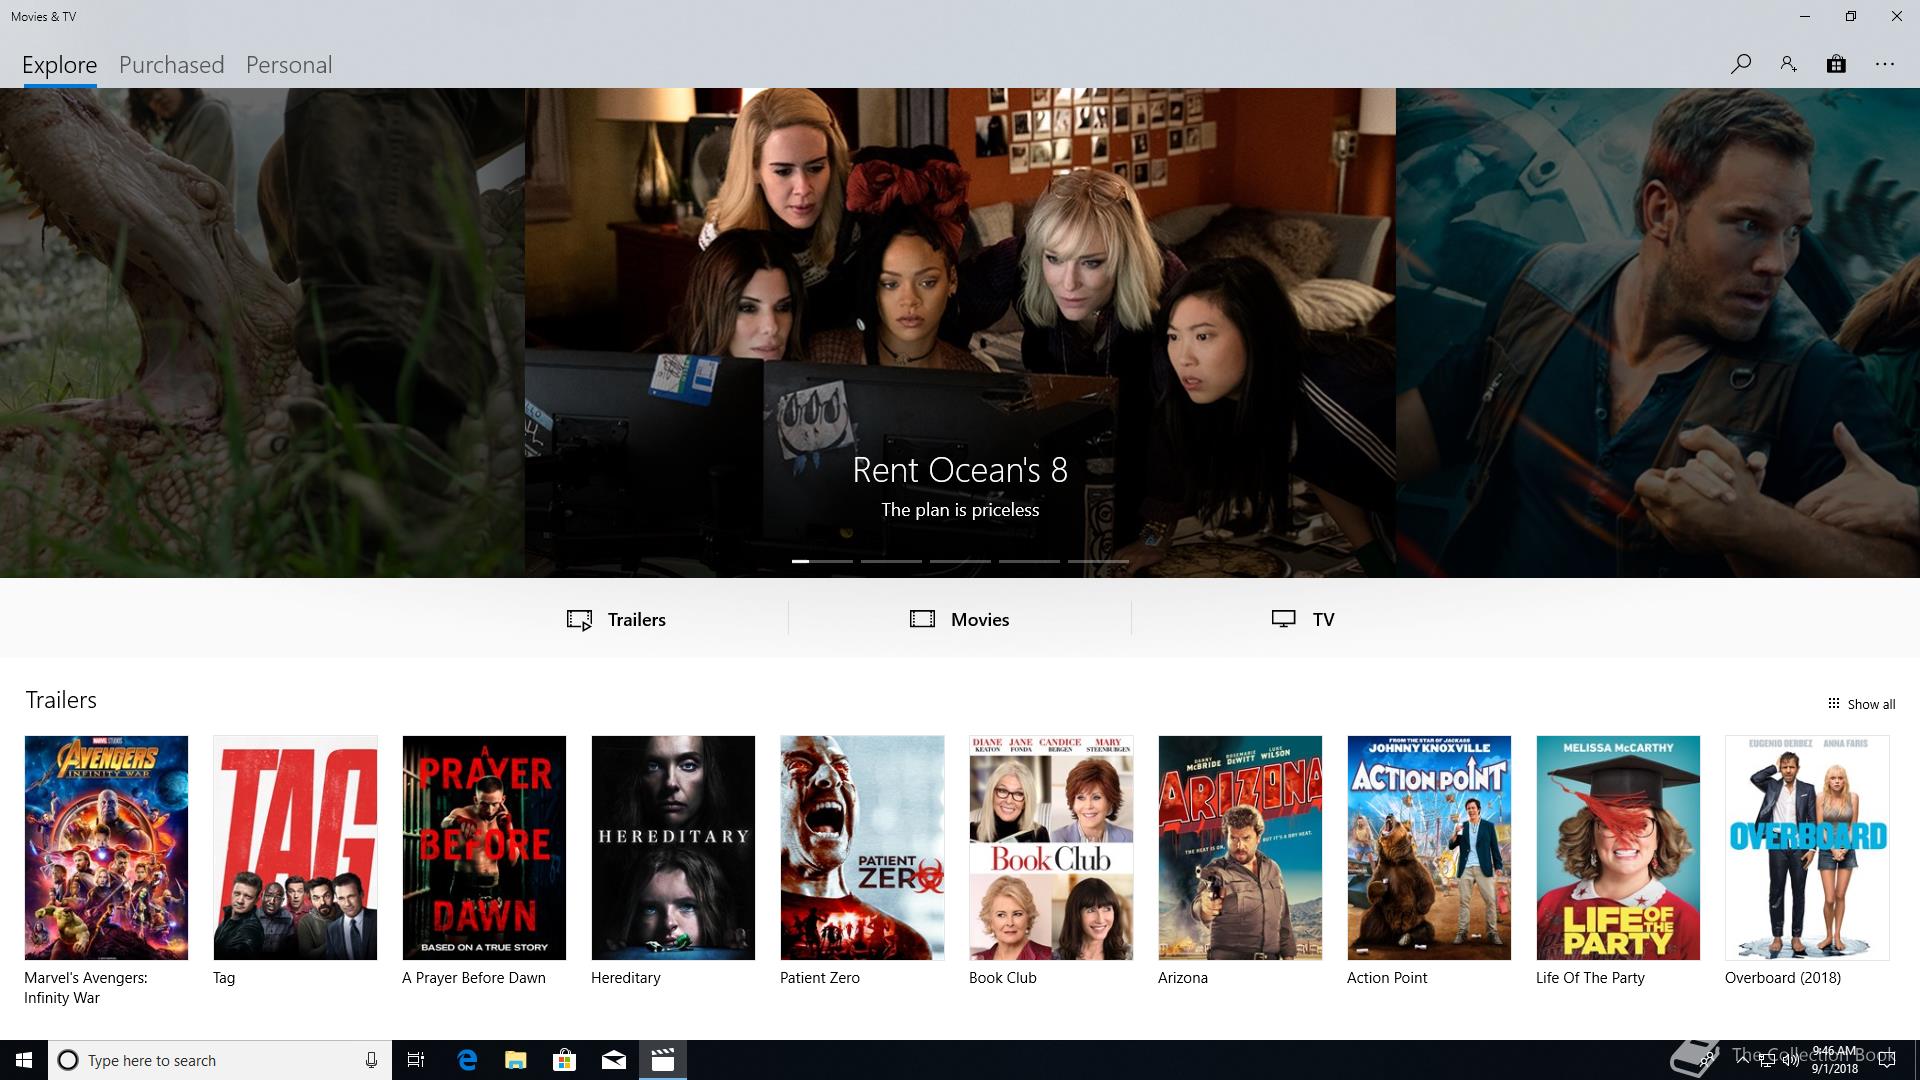The image size is (1920, 1080).
Task: Click the "Action Point" title text
Action: 1387,978
